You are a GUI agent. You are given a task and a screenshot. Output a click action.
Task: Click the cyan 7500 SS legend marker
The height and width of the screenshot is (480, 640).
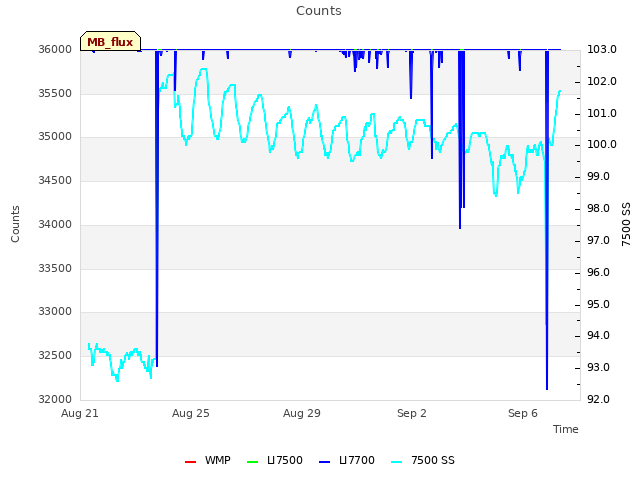397,462
